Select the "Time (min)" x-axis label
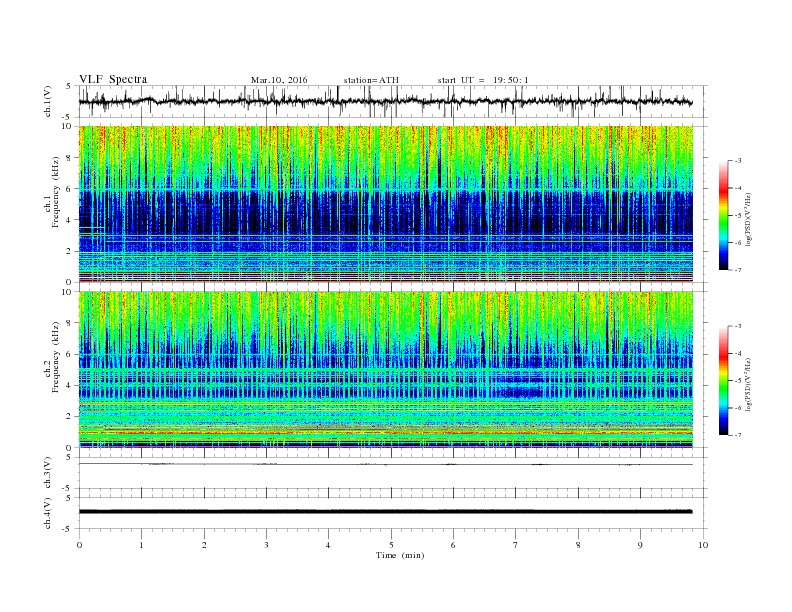 [400, 555]
